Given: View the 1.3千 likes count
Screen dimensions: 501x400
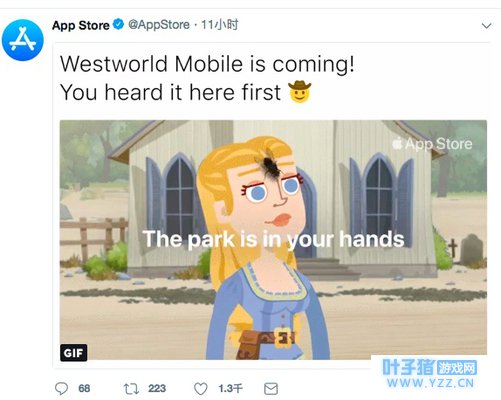Looking at the screenshot, I should pos(230,388).
